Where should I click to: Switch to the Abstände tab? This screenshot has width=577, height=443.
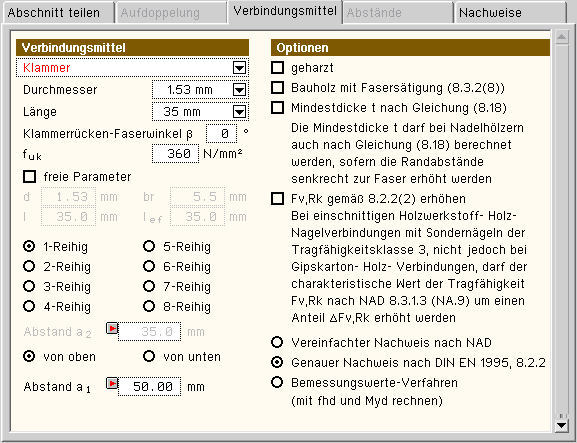pyautogui.click(x=398, y=13)
